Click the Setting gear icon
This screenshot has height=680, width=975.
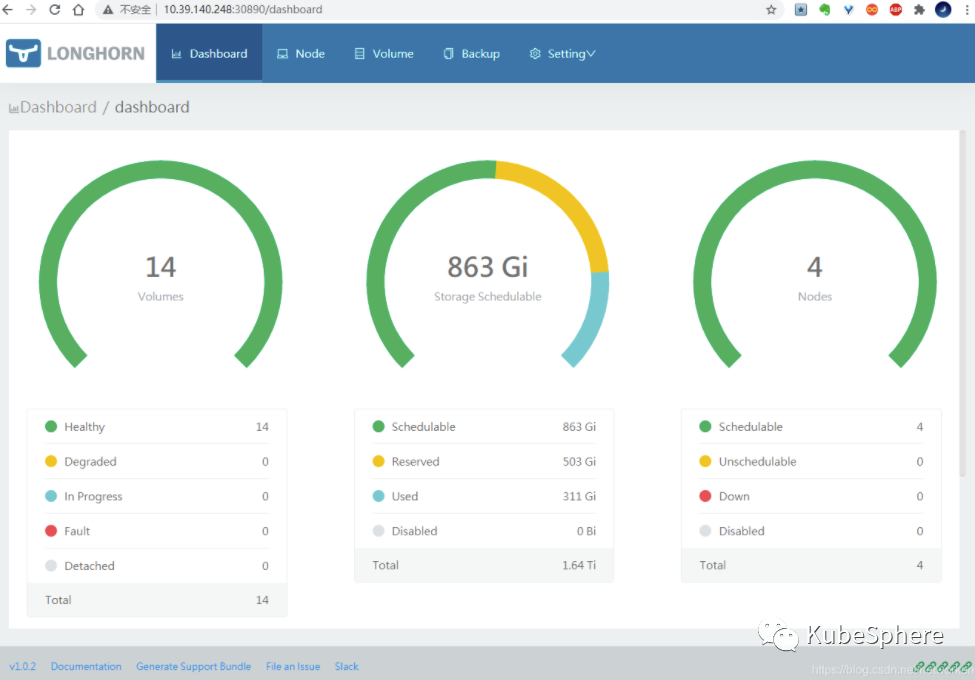click(533, 54)
